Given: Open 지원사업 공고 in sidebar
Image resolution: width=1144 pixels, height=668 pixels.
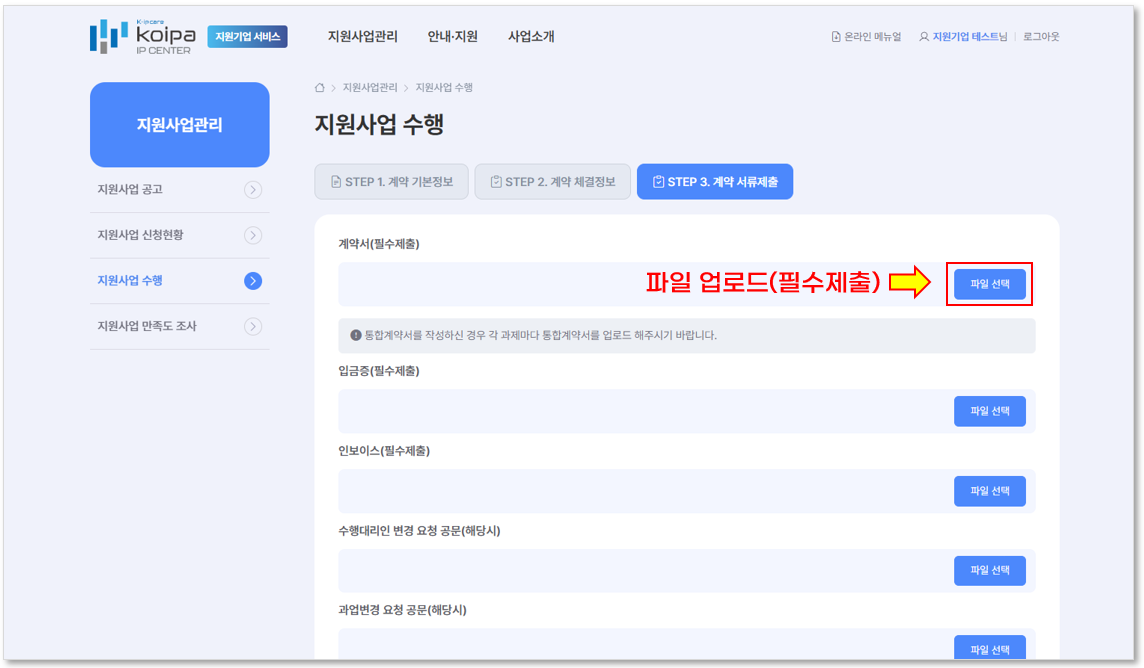Looking at the screenshot, I should point(130,190).
